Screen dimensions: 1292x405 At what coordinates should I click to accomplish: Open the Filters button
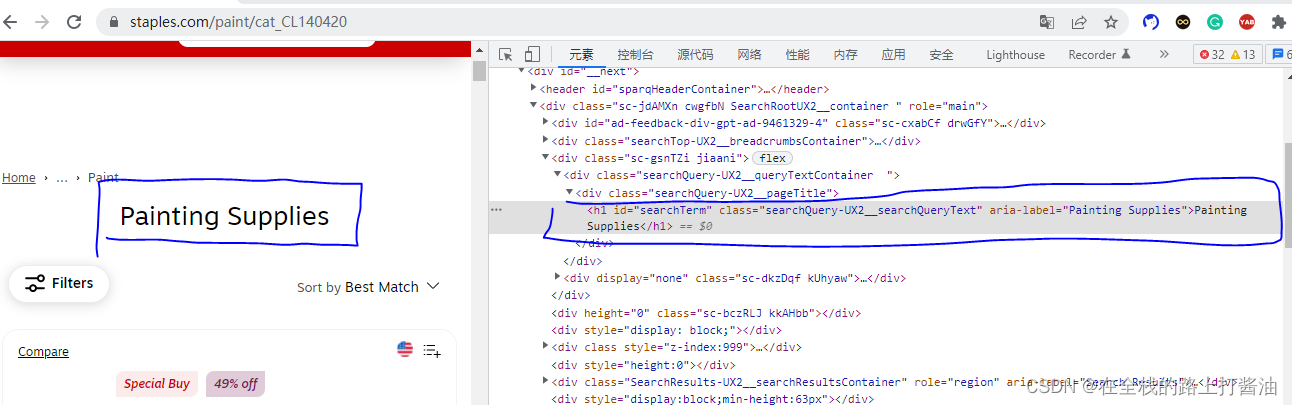(x=59, y=283)
